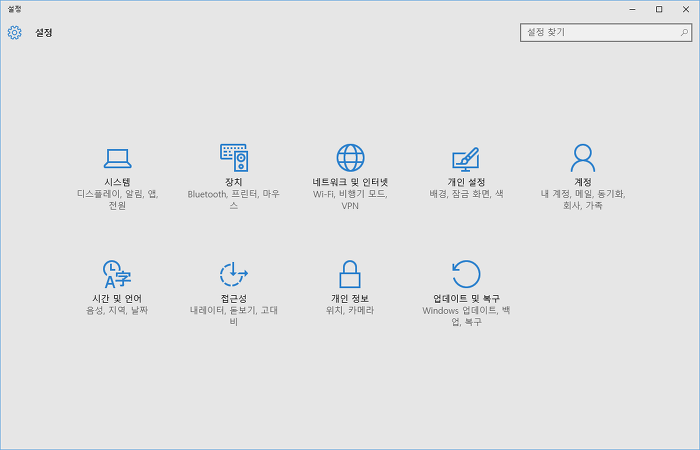Open the 접근성 dashed clock icon
Screen dimensions: 700x450
pos(233,274)
